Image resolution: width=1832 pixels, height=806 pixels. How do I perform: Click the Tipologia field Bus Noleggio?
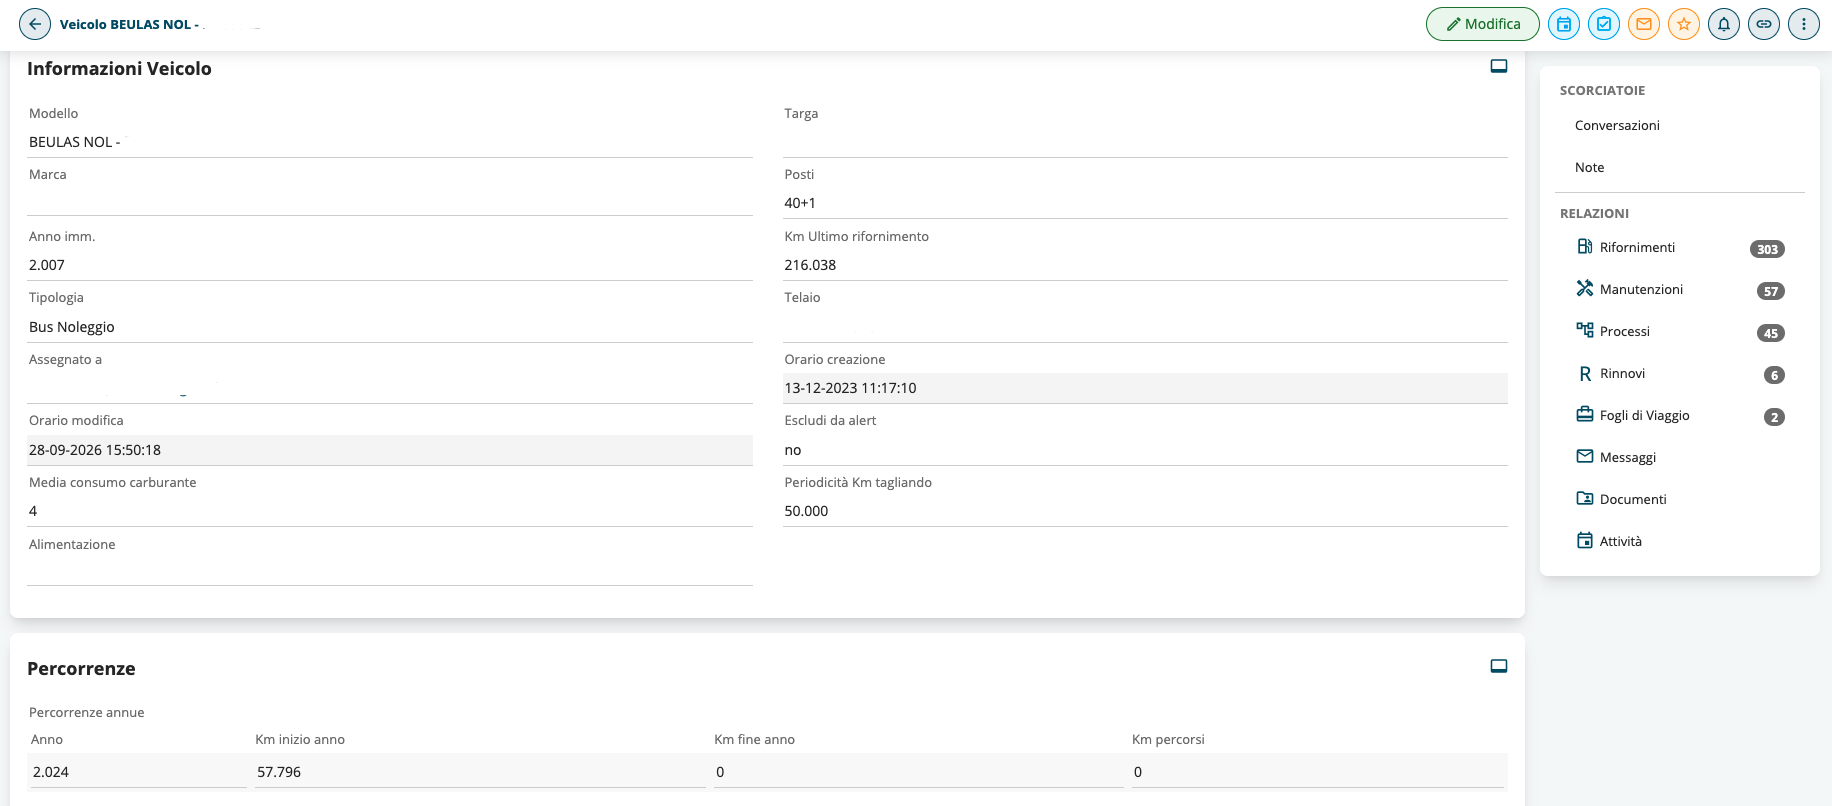tap(390, 327)
